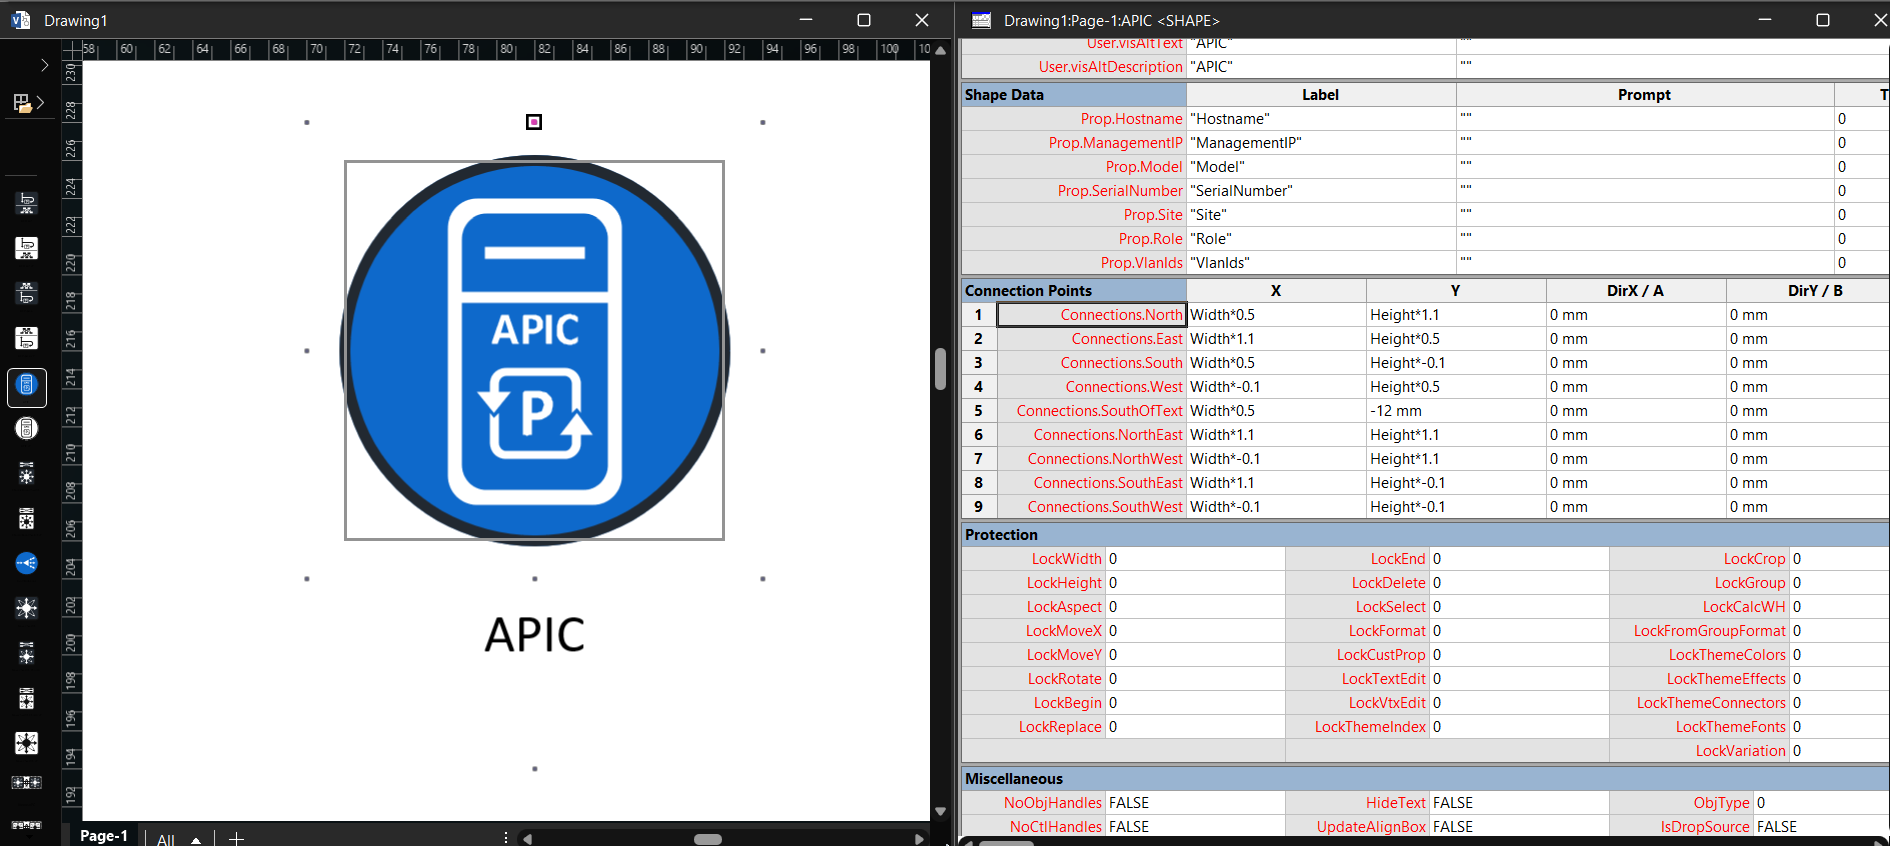The height and width of the screenshot is (846, 1890).
Task: Click the scroll-up arrow of the drawing window
Action: pos(940,50)
